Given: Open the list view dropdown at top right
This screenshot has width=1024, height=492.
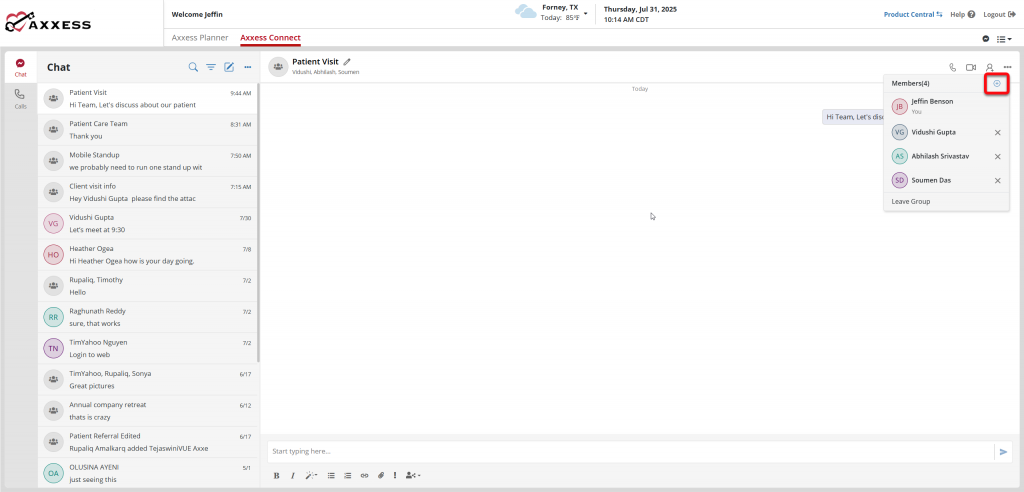Looking at the screenshot, I should pyautogui.click(x=1004, y=38).
